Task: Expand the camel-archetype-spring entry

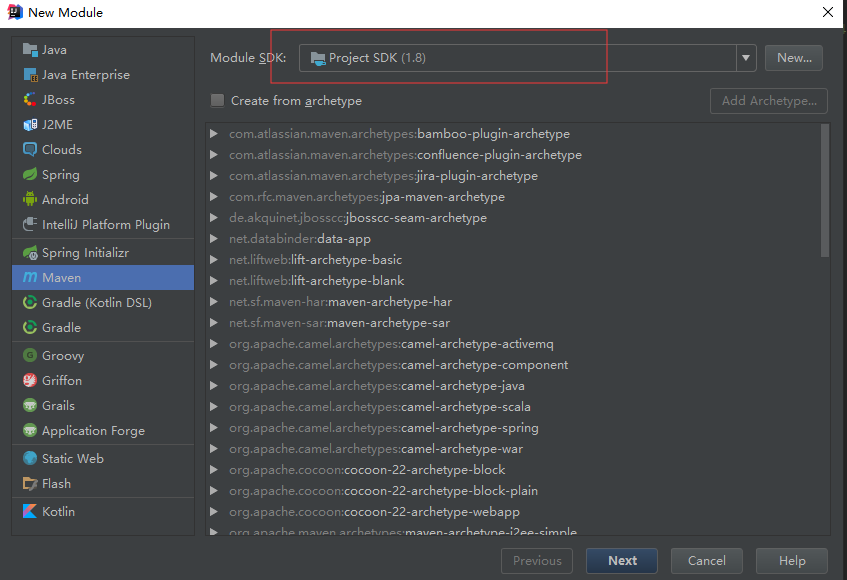Action: [214, 428]
